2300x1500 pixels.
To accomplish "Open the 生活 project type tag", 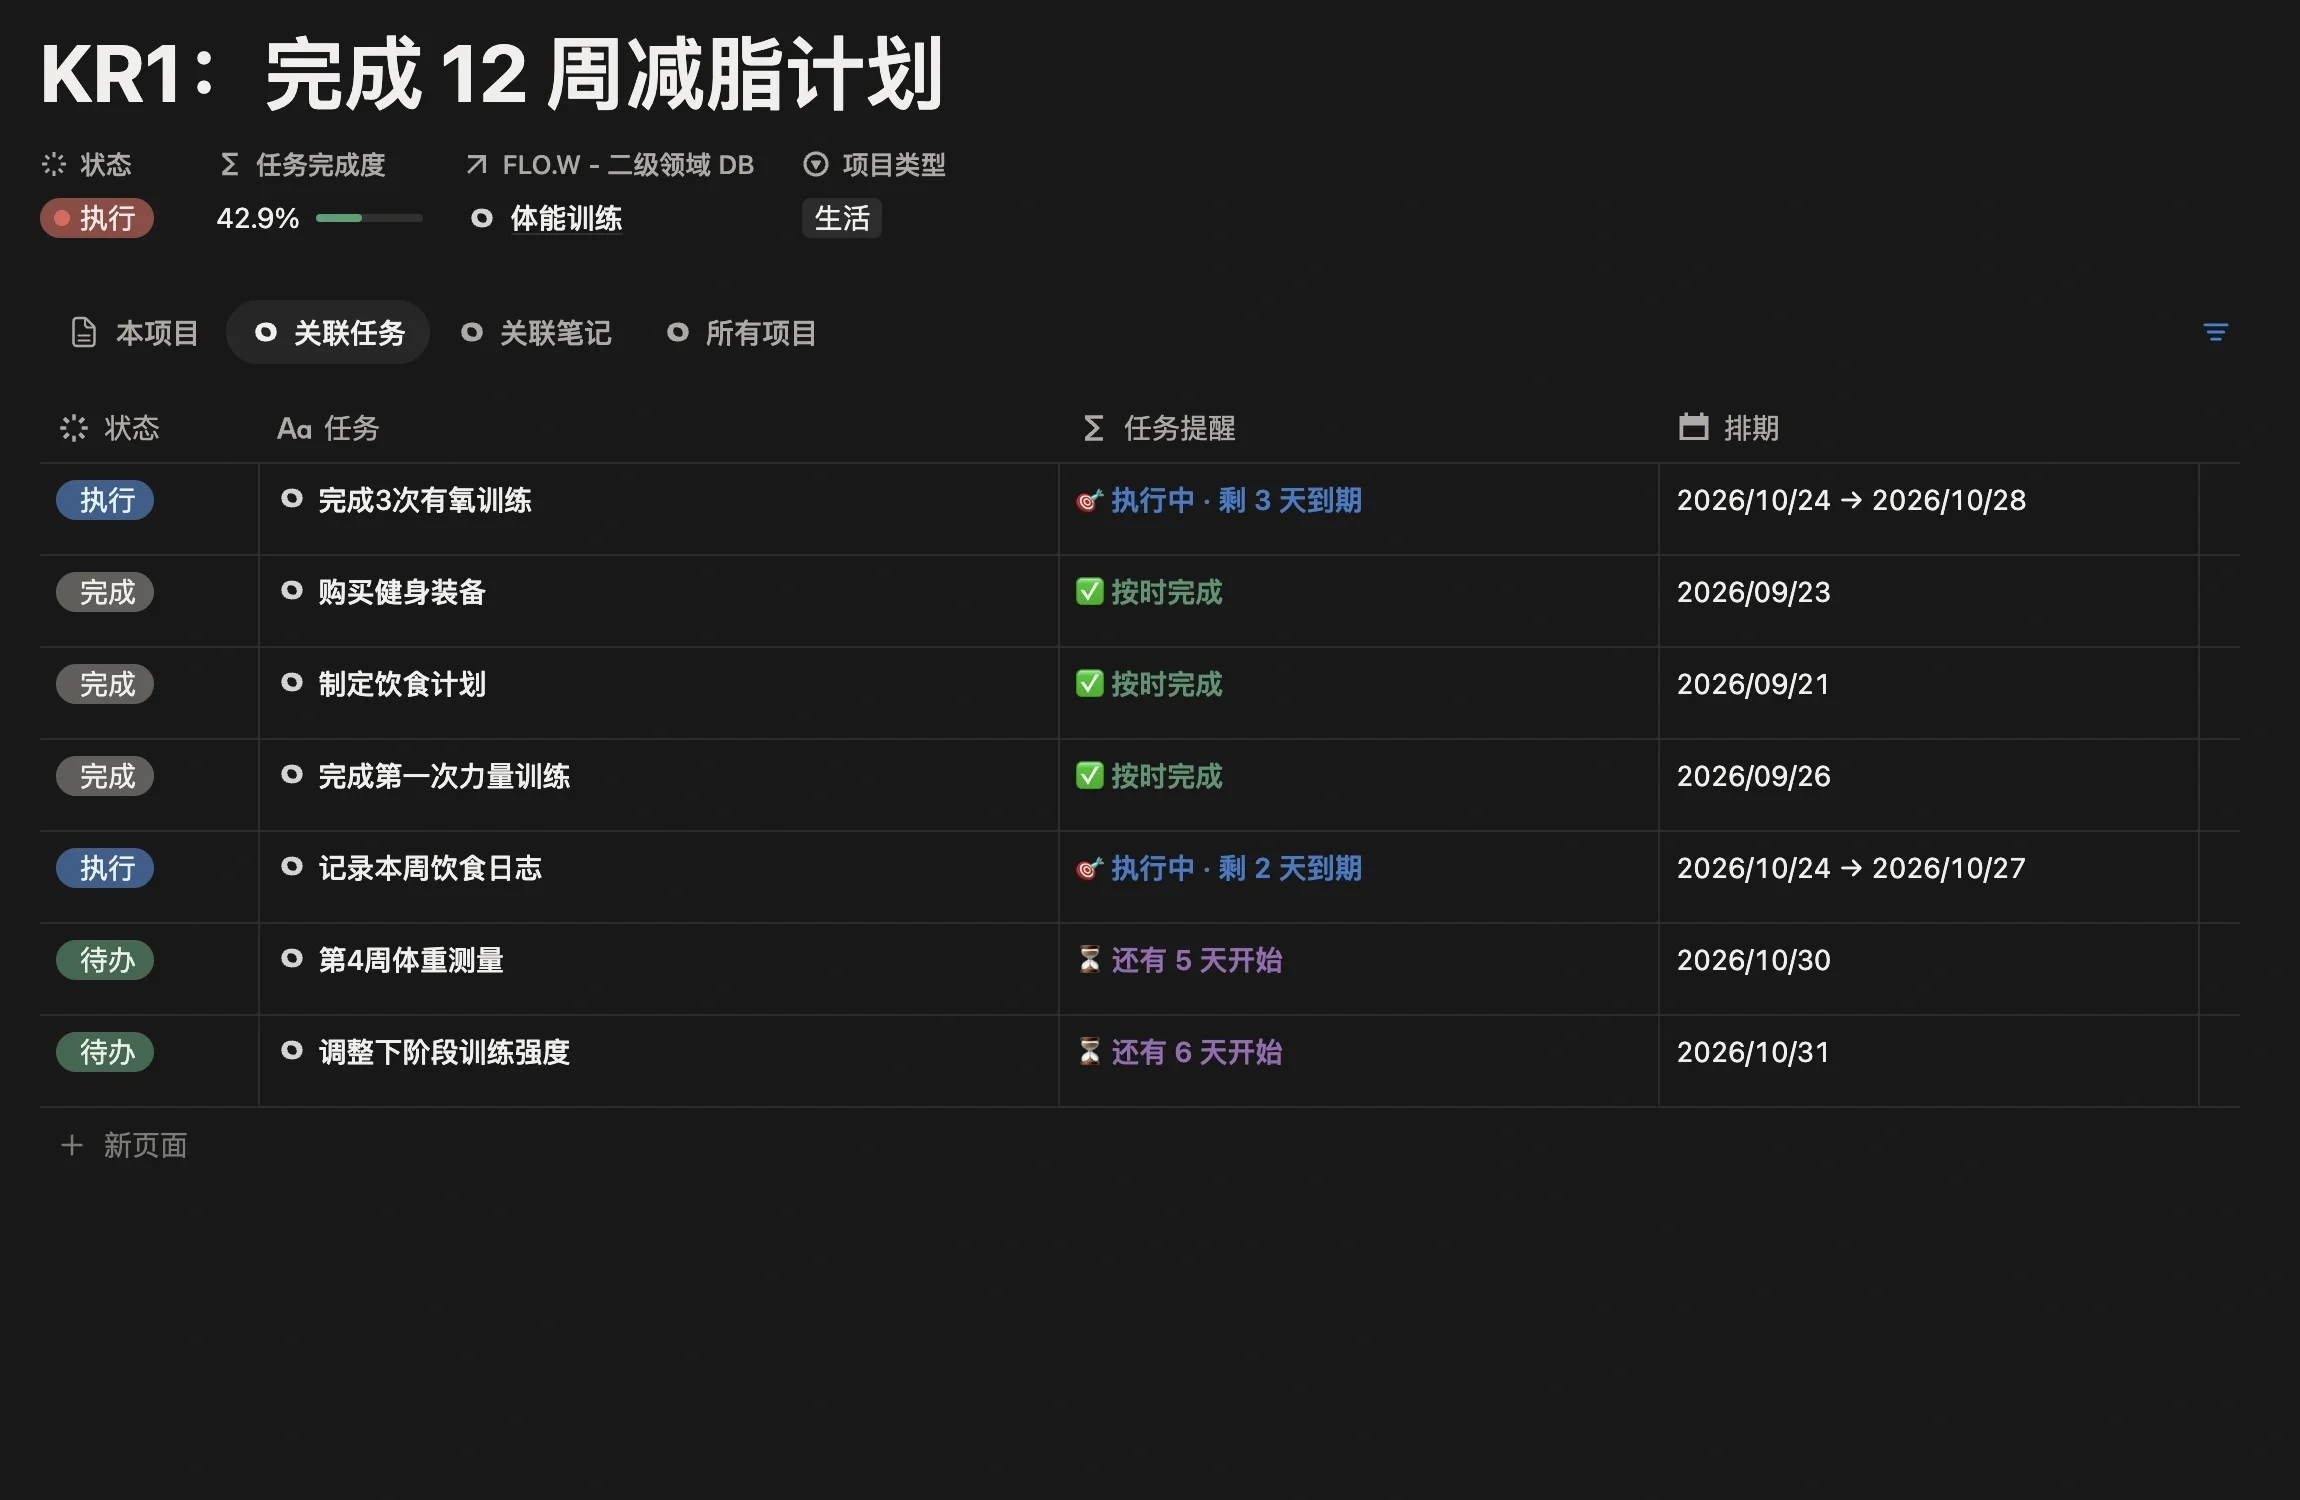I will point(842,218).
